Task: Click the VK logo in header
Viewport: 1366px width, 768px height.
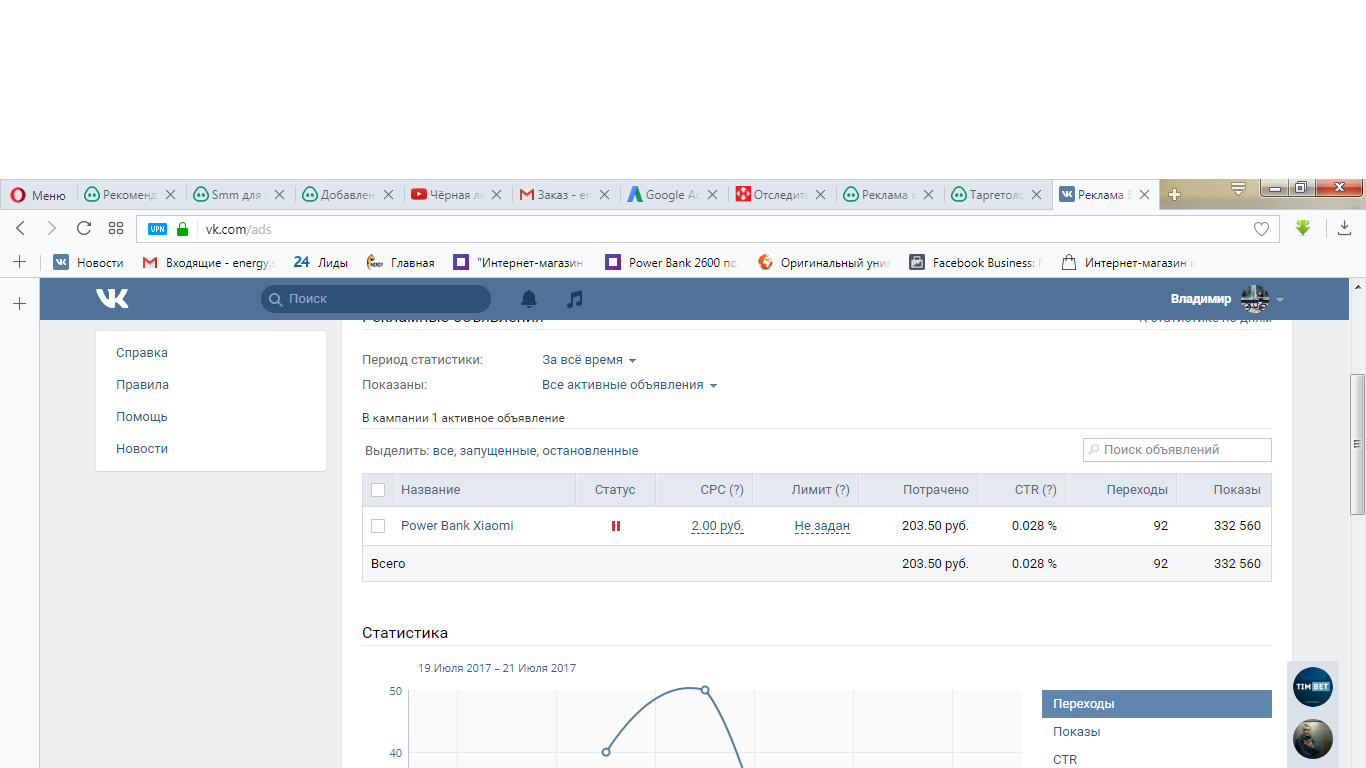Action: pyautogui.click(x=112, y=298)
